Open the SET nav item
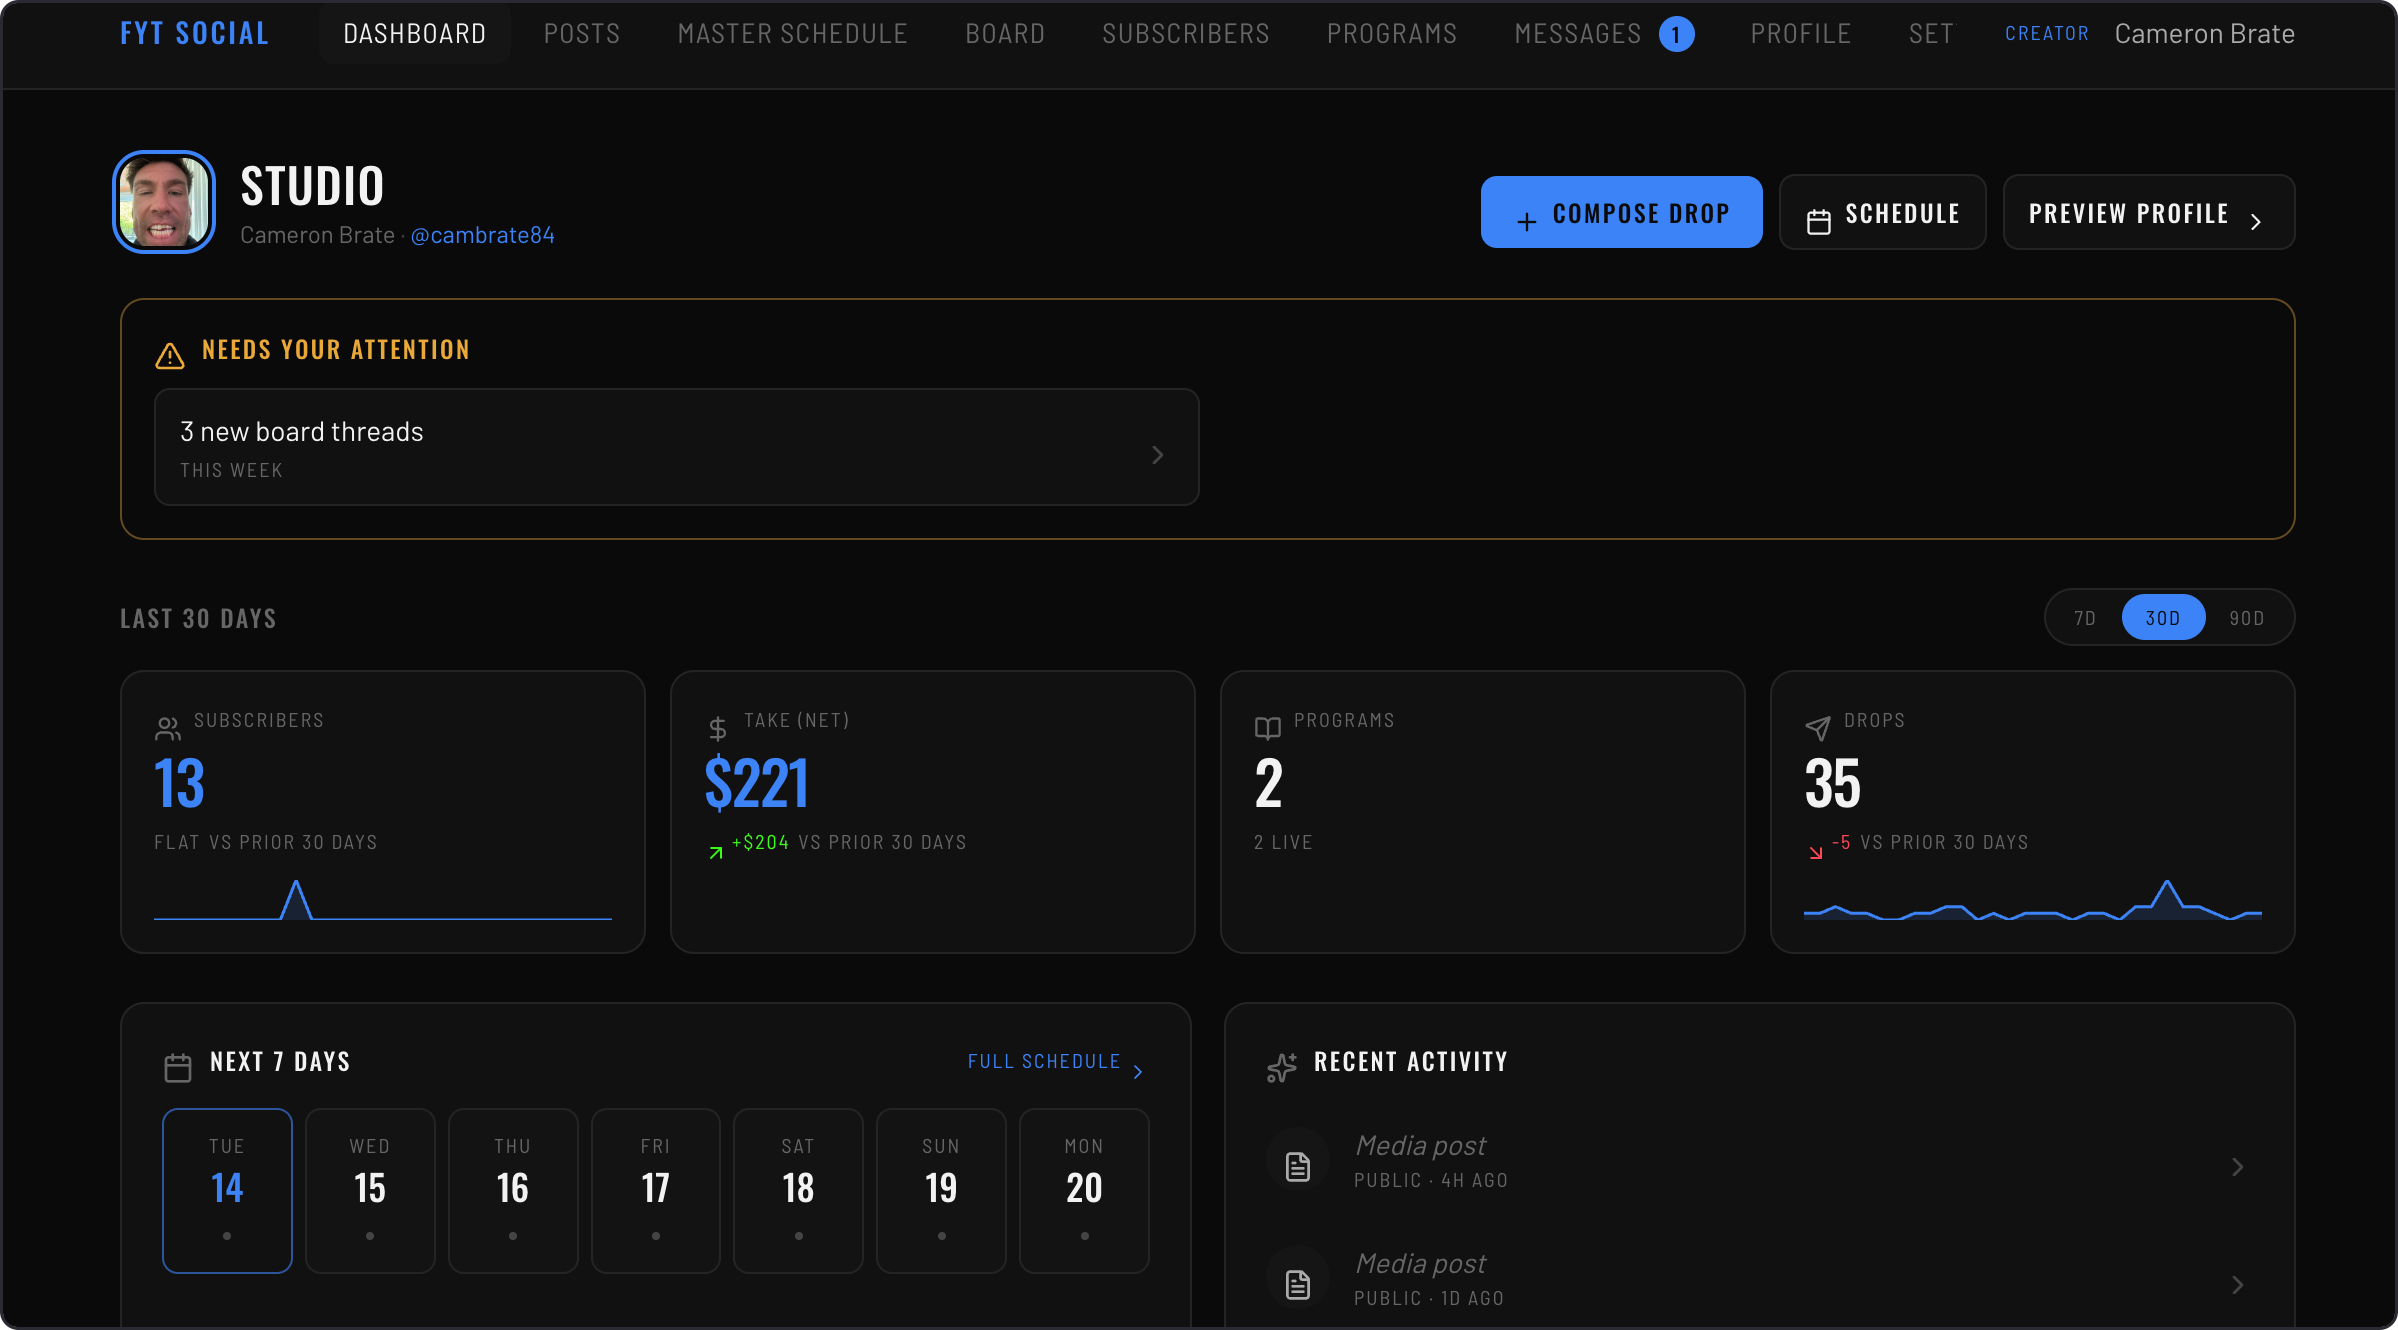Viewport: 2398px width, 1330px height. (x=1931, y=34)
